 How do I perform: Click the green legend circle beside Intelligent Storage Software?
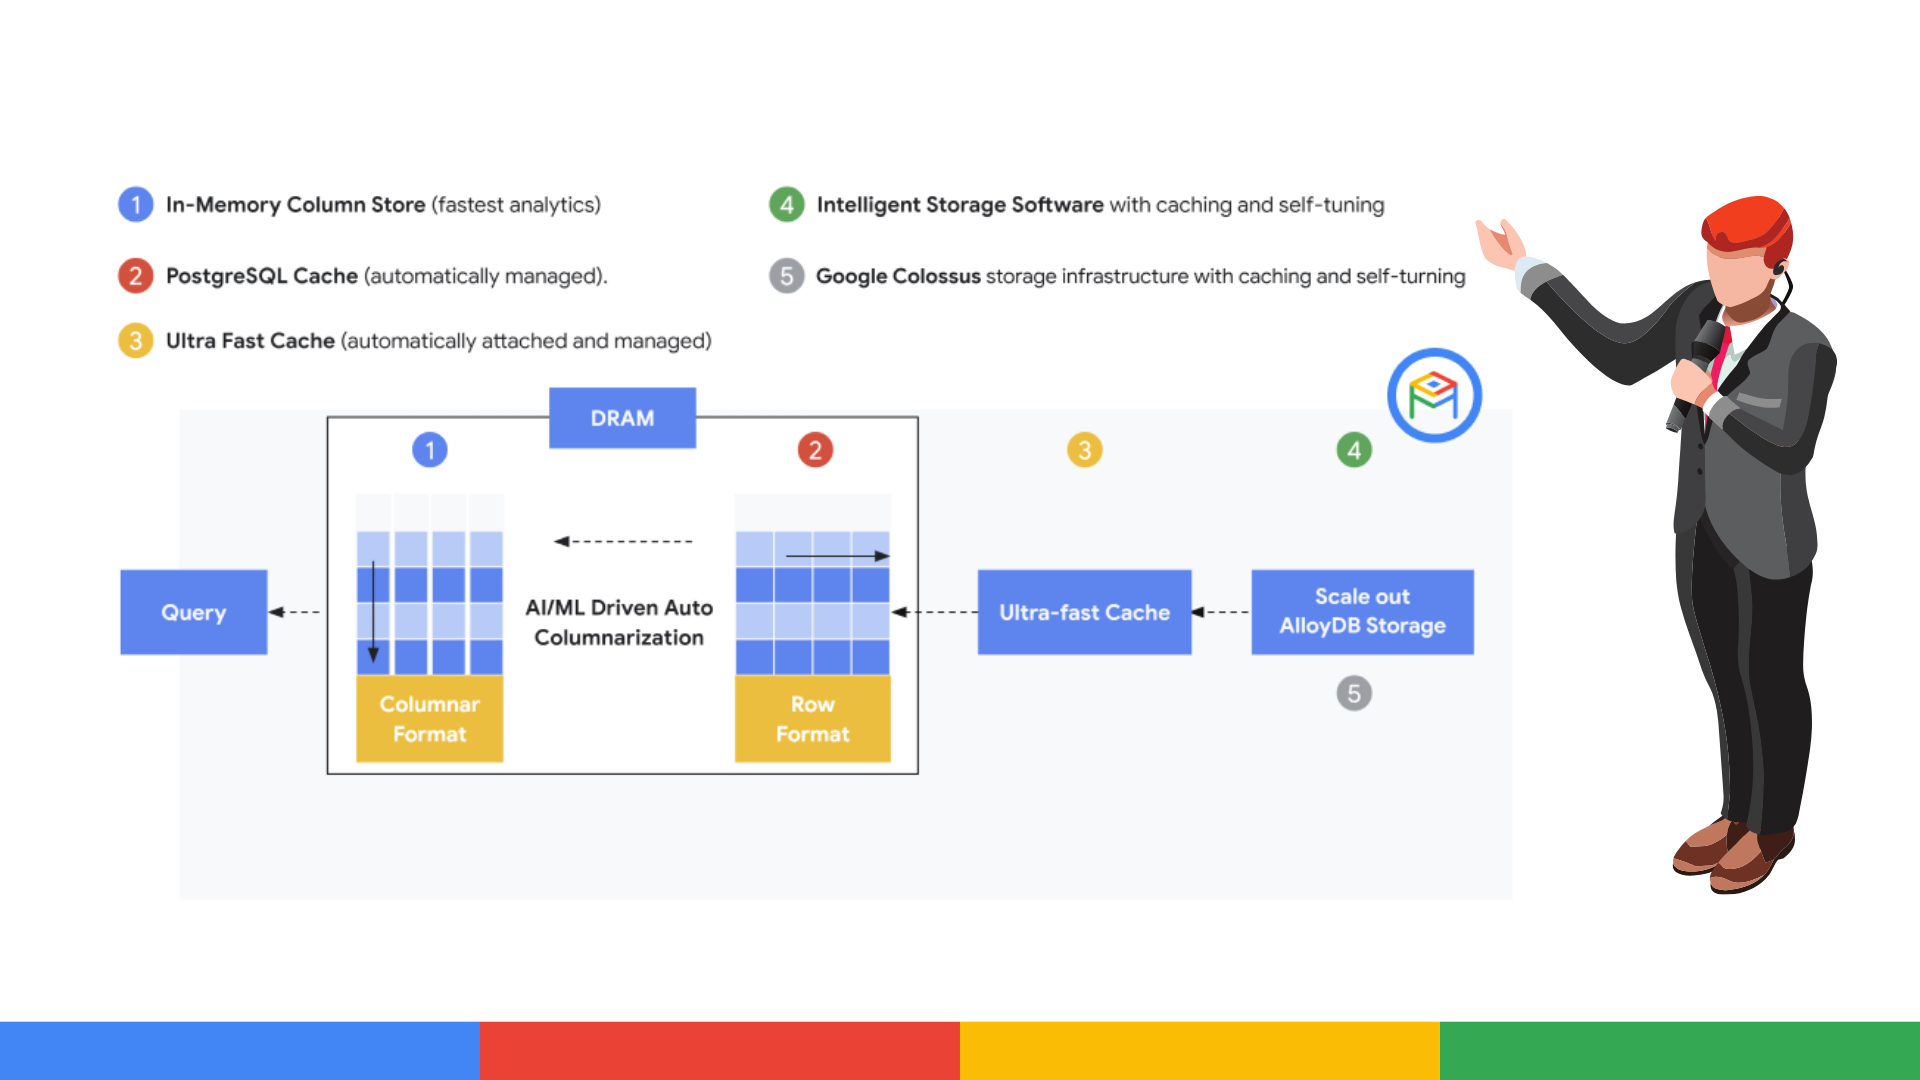coord(787,205)
